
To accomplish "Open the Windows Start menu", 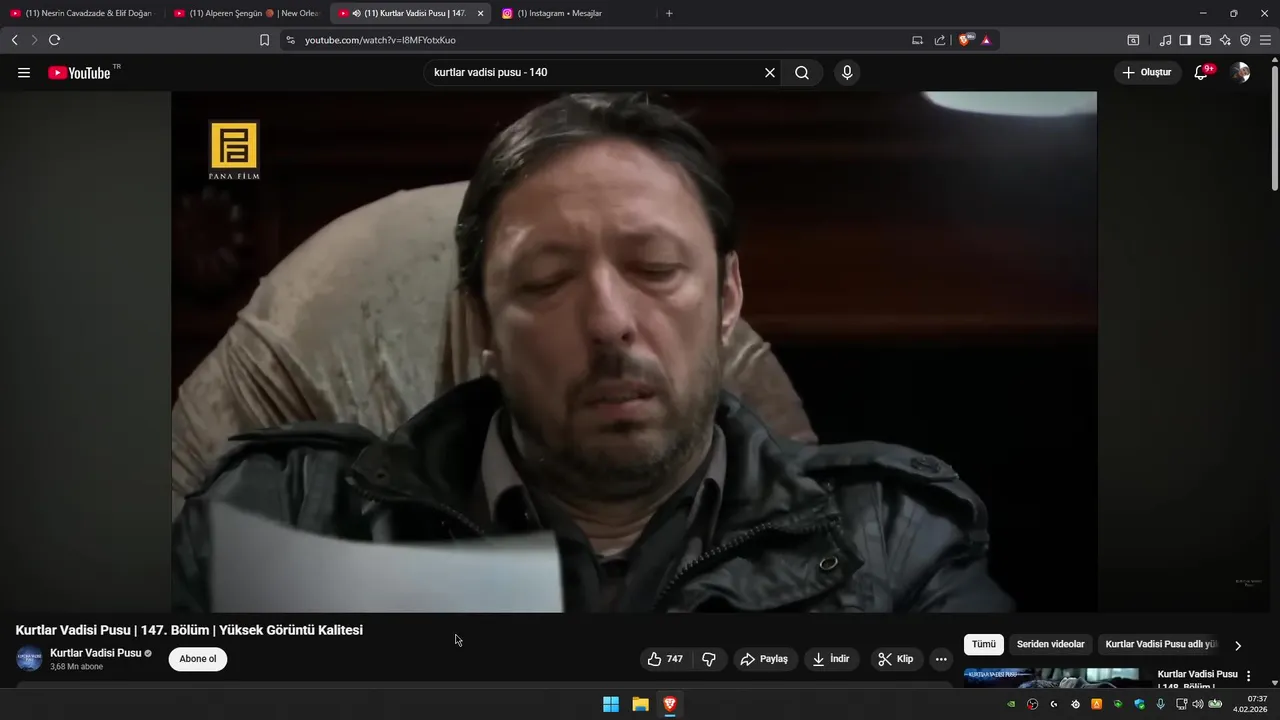I will [x=610, y=704].
